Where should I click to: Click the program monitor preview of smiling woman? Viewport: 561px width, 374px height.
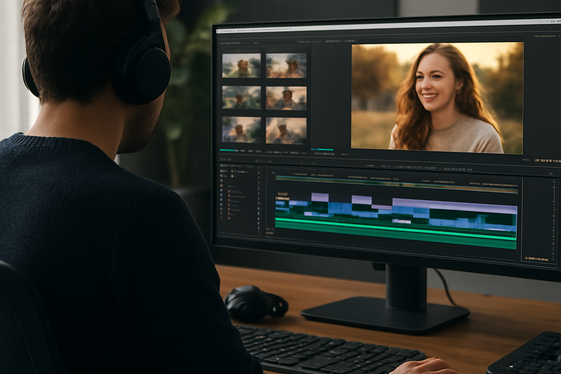437,98
